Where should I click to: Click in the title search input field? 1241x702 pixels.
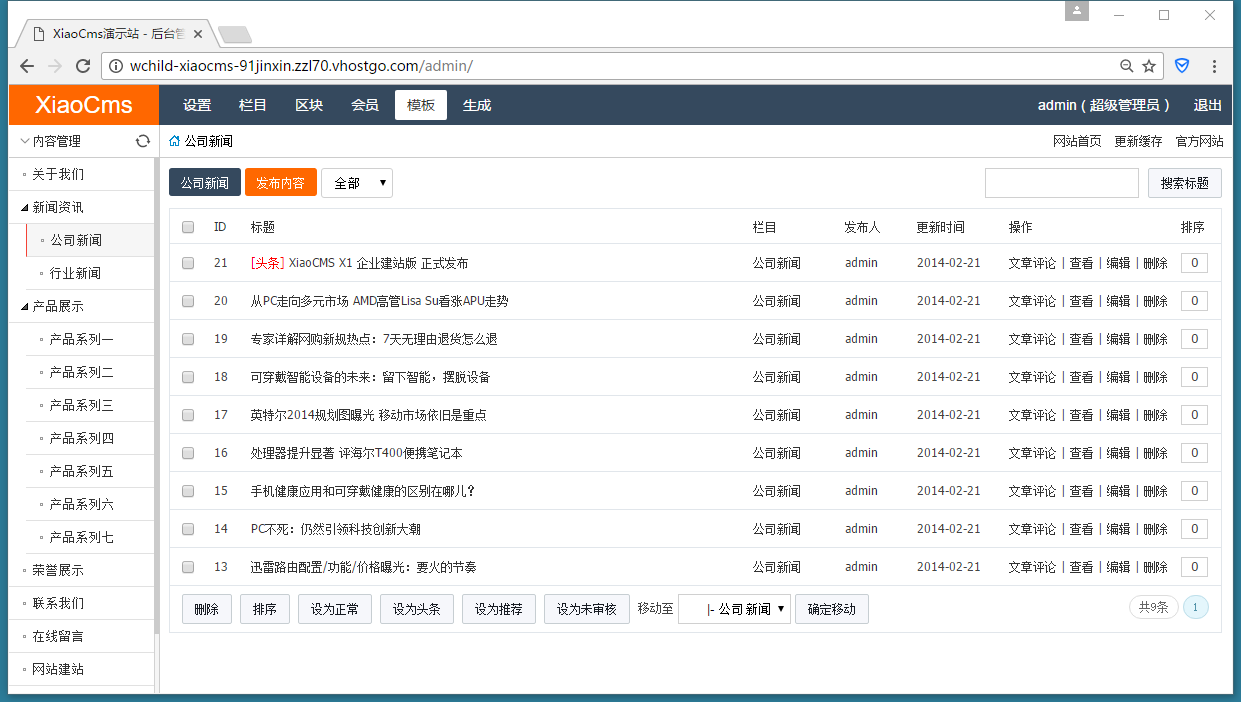click(x=1062, y=183)
